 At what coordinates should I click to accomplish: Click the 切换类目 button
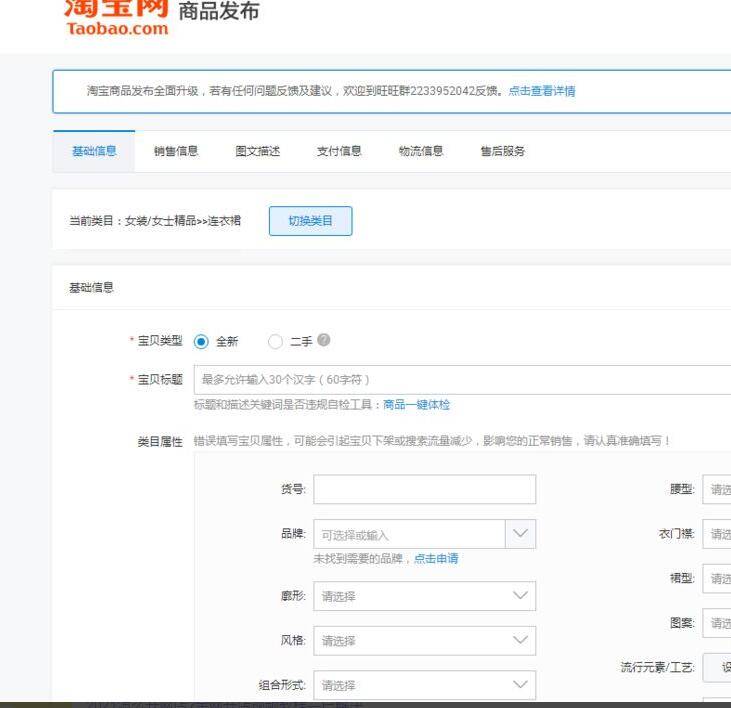[x=310, y=221]
